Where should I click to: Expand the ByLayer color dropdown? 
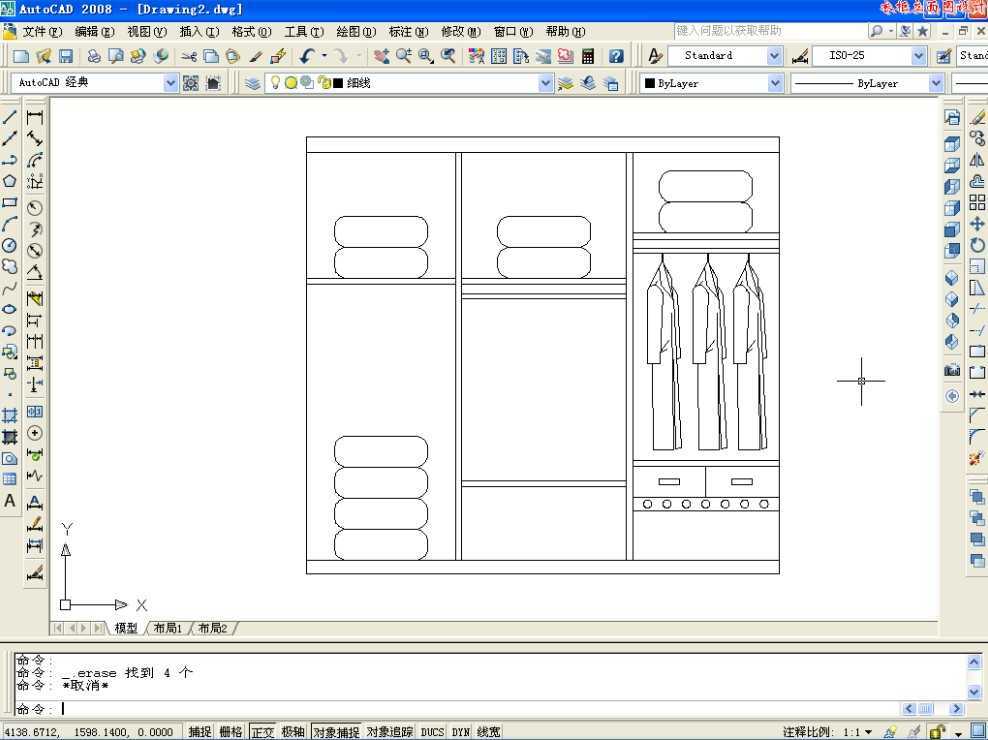tap(776, 83)
